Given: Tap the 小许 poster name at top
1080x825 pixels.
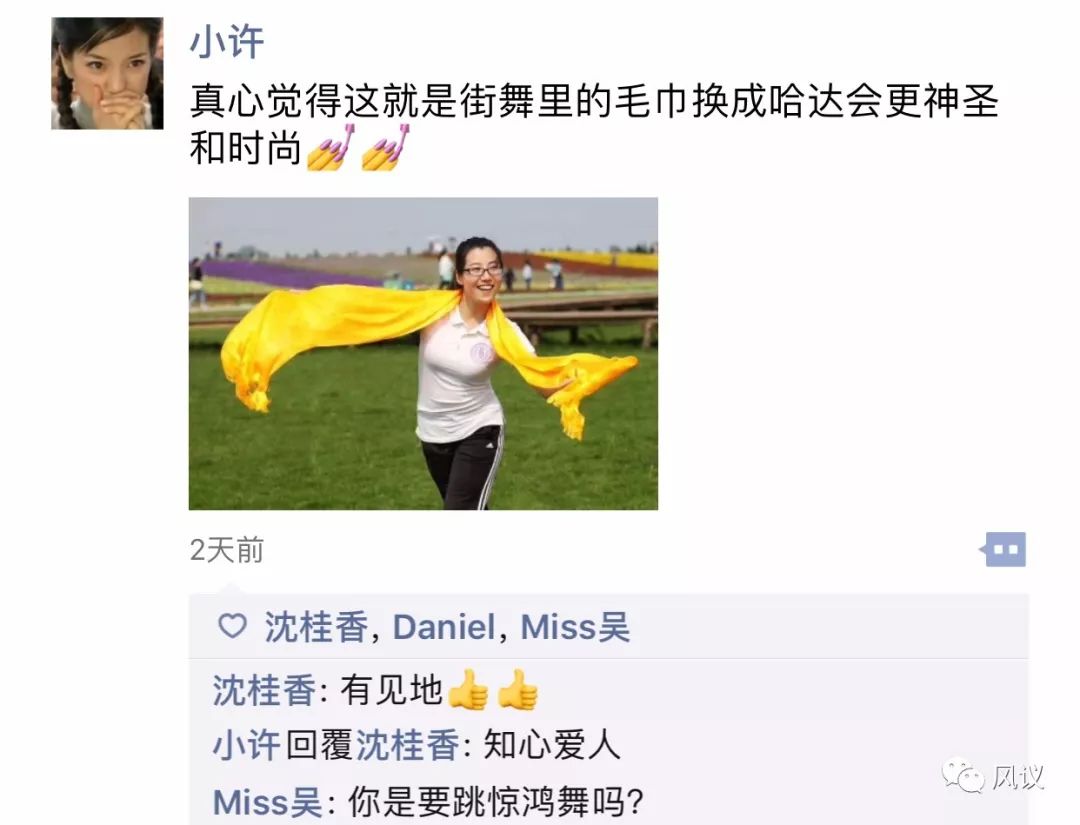Looking at the screenshot, I should [x=227, y=42].
